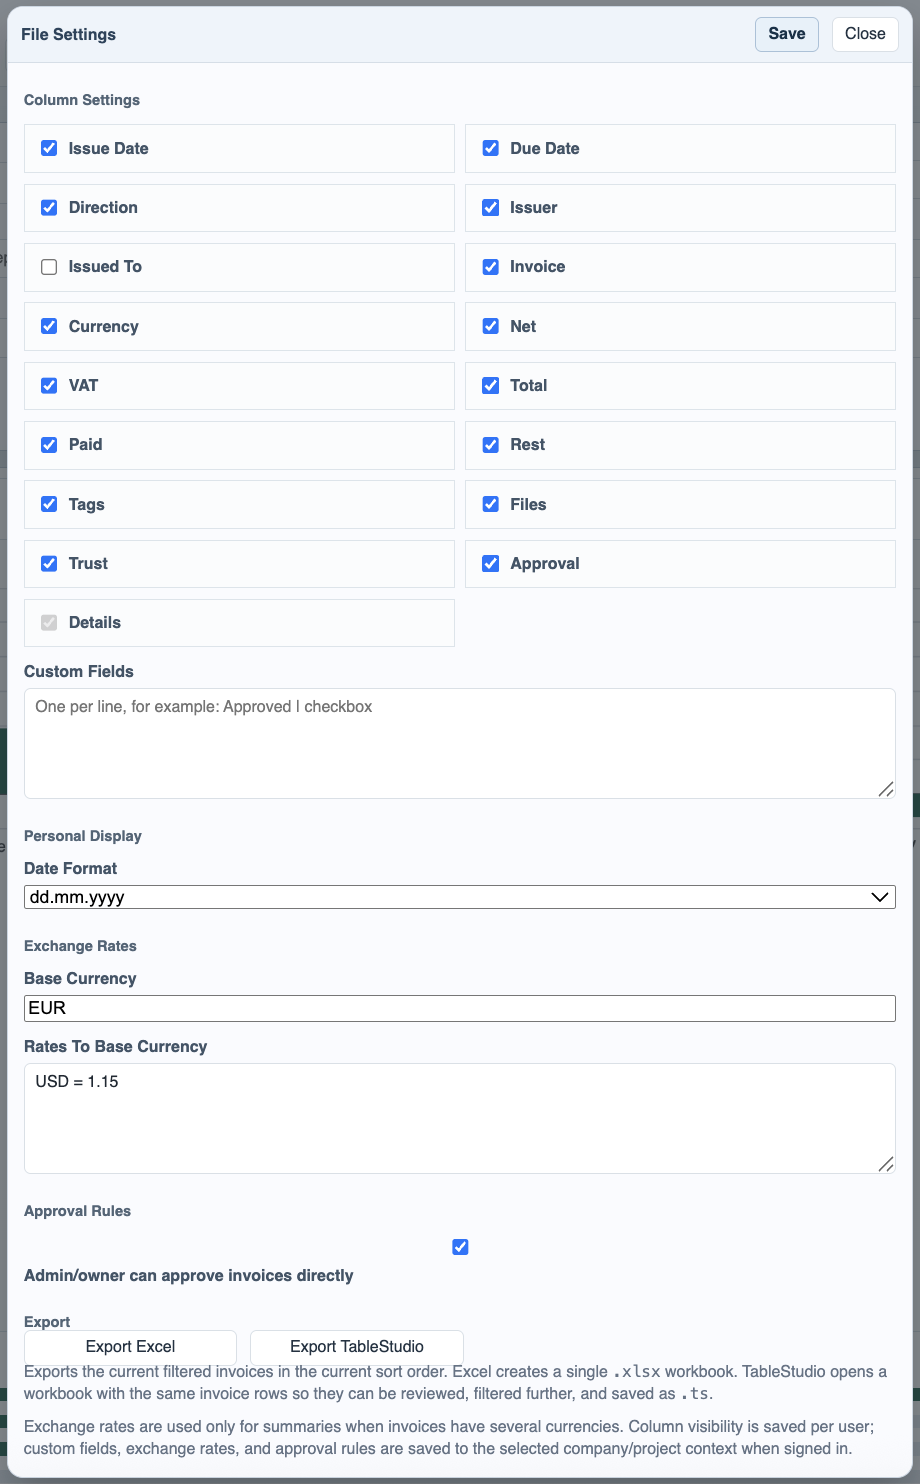The image size is (920, 1484).
Task: Click the Base Currency EUR field
Action: tap(460, 1008)
